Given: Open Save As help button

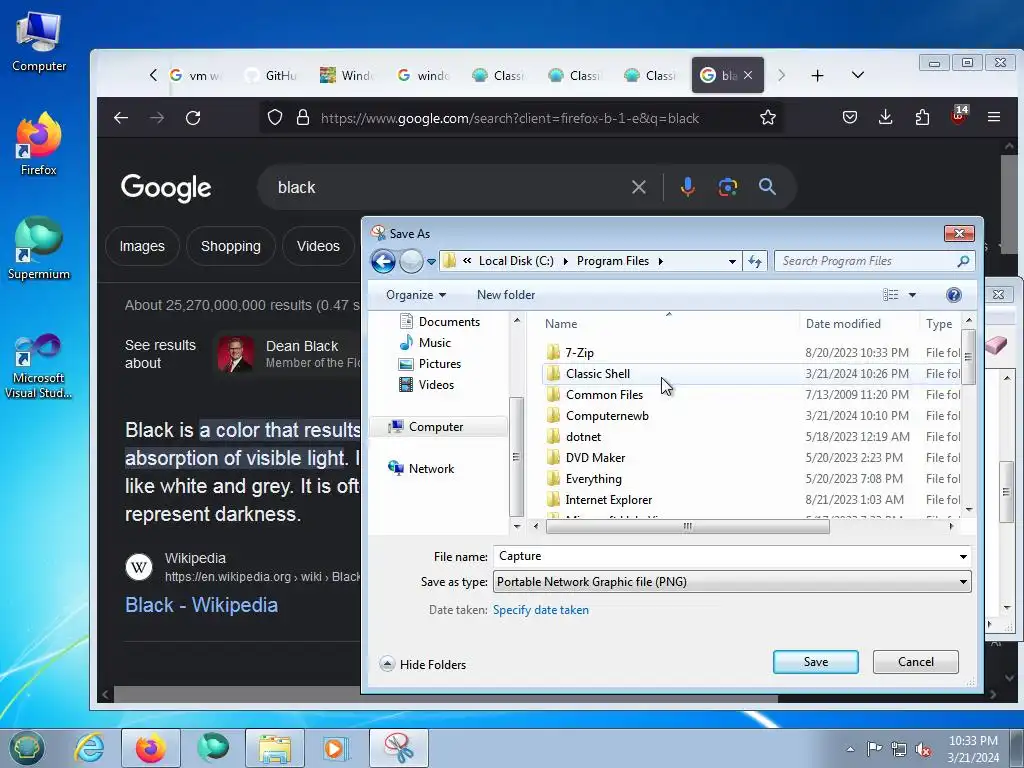Looking at the screenshot, I should pos(953,295).
